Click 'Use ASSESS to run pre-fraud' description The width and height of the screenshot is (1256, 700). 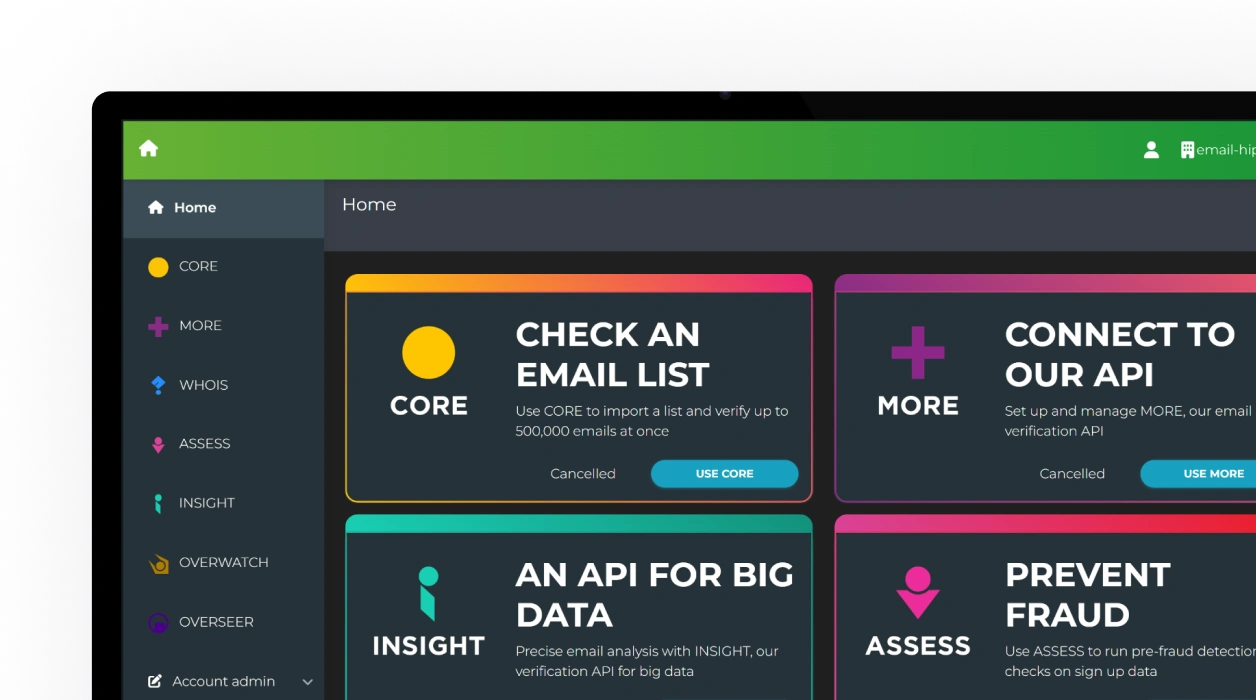(1130, 661)
